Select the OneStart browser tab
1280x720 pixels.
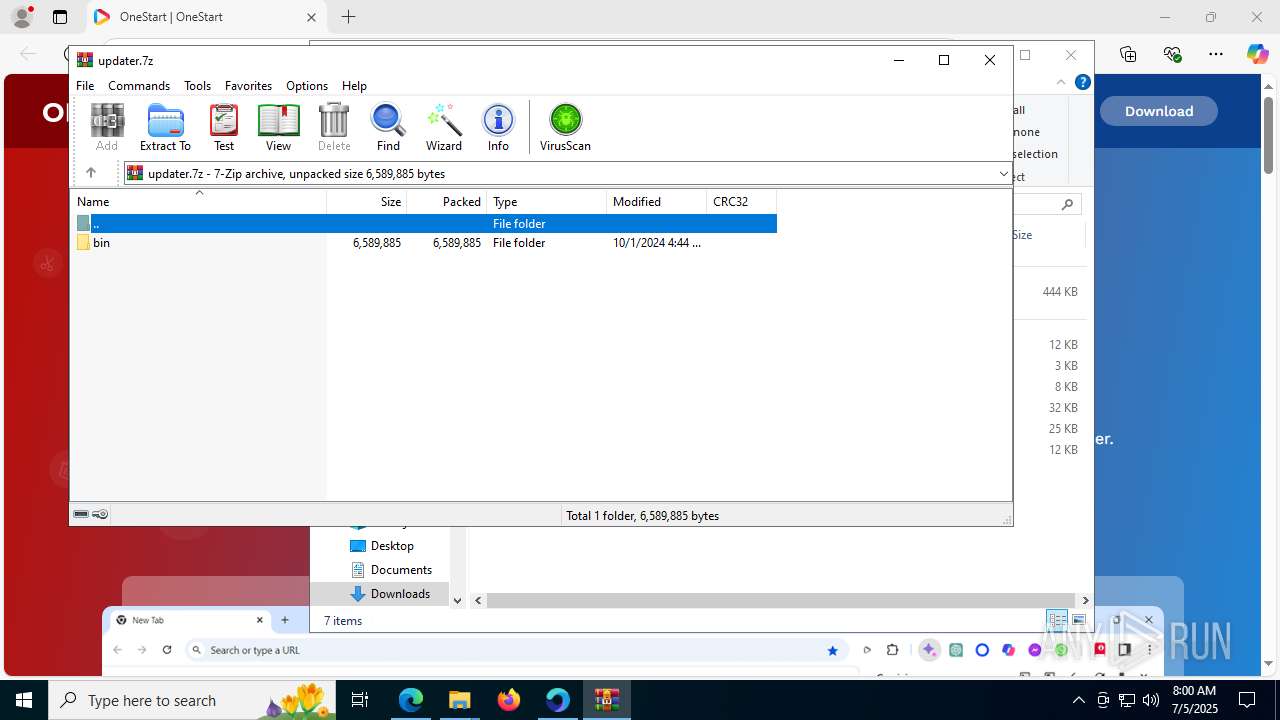(x=205, y=17)
